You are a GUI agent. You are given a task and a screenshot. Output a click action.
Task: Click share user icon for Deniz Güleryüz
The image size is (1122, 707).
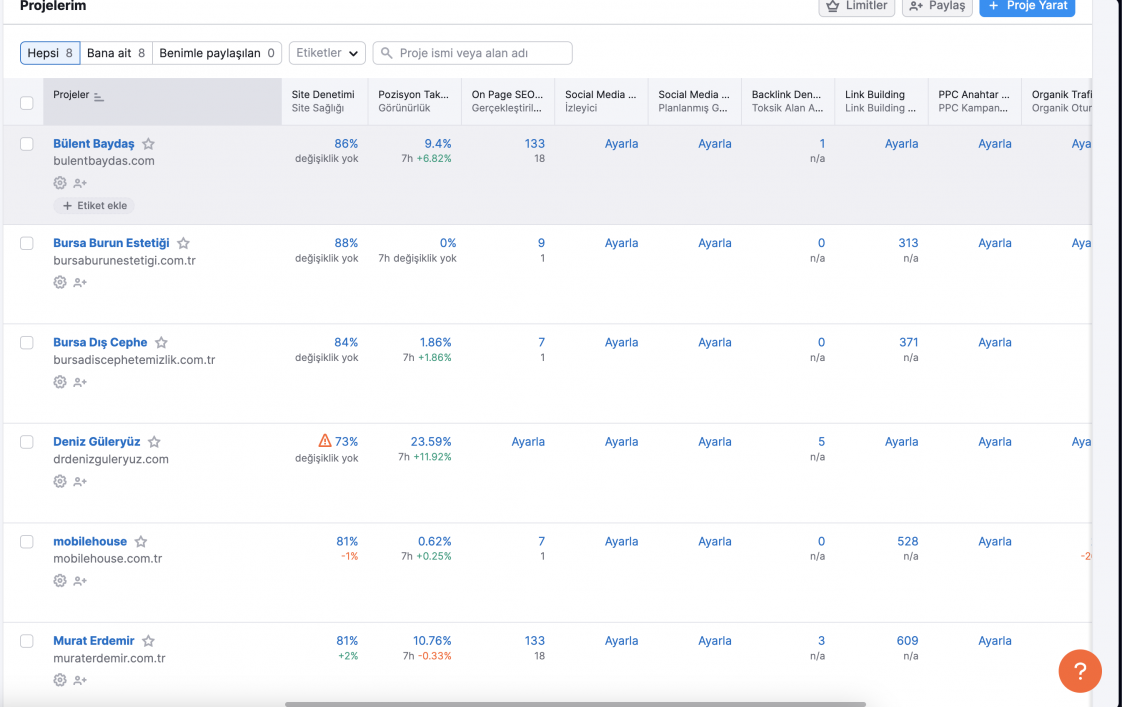(x=80, y=482)
